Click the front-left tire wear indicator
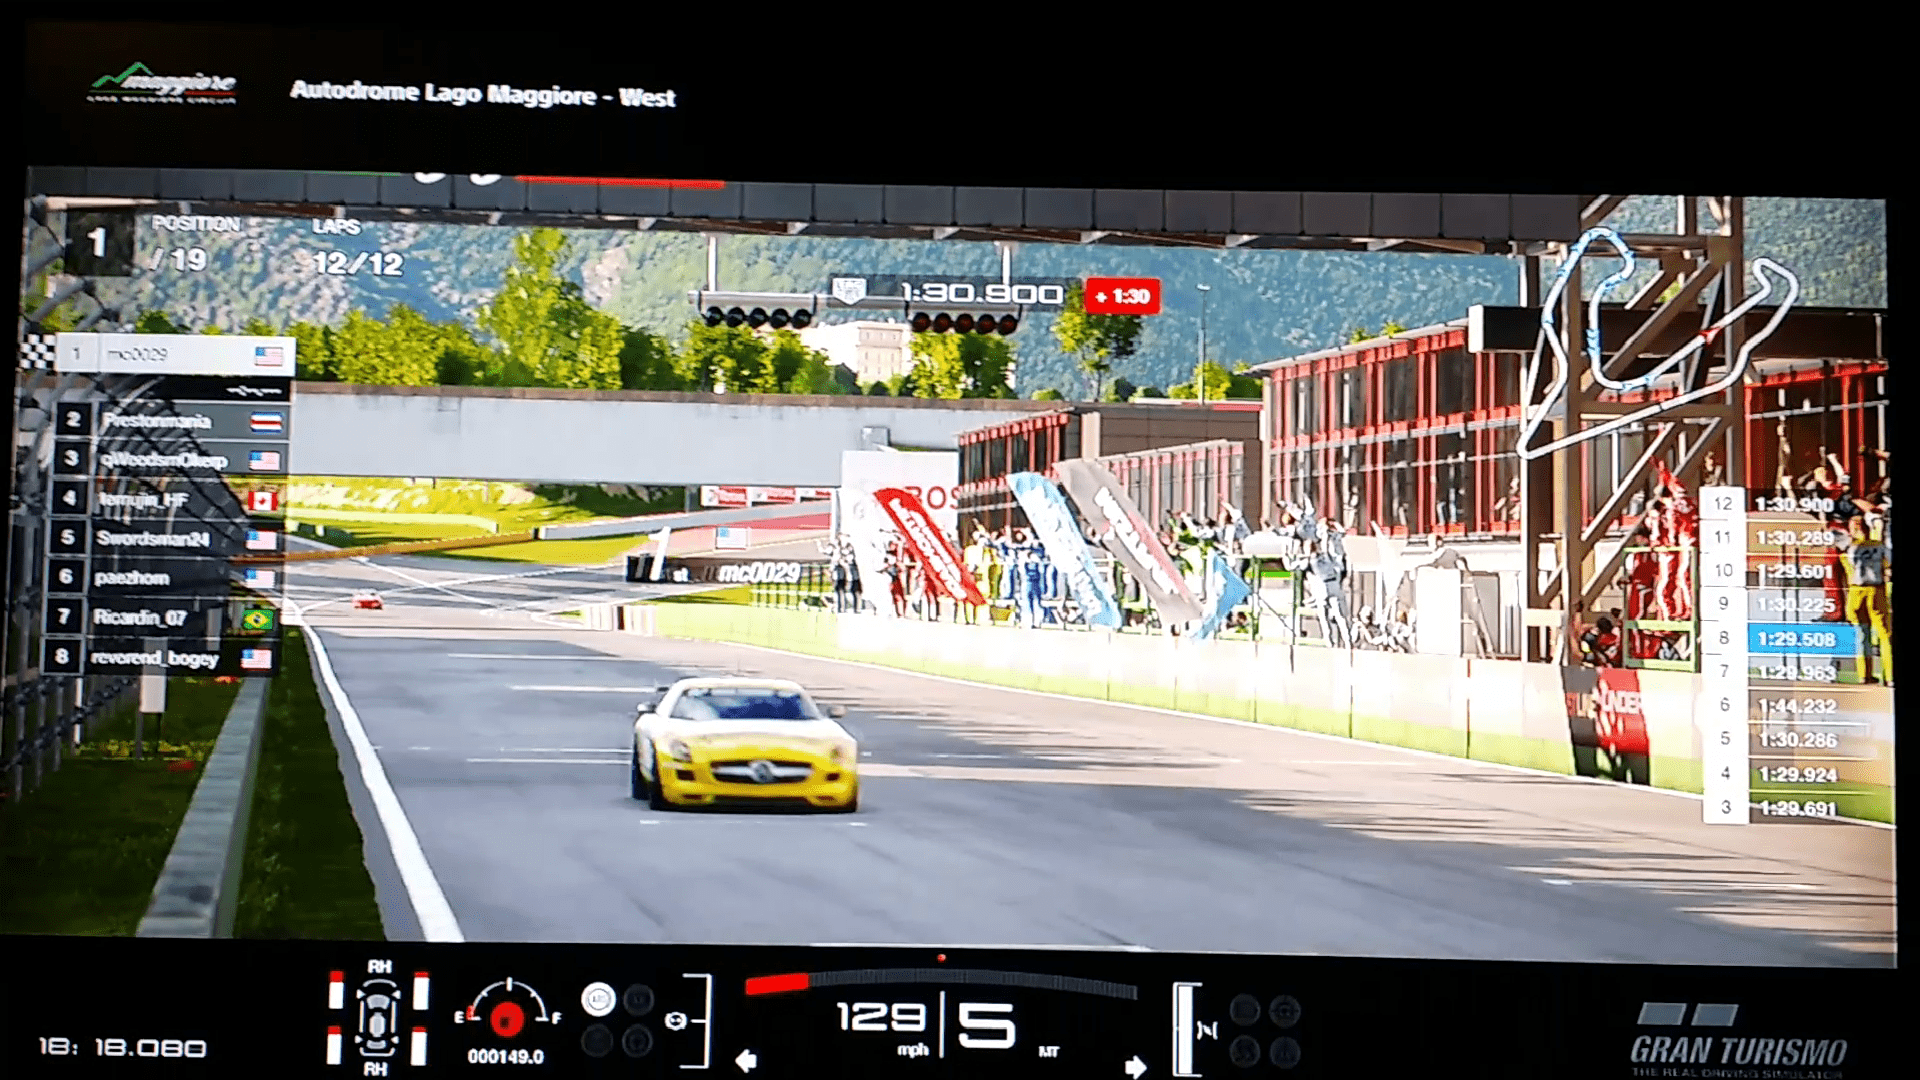 336,990
